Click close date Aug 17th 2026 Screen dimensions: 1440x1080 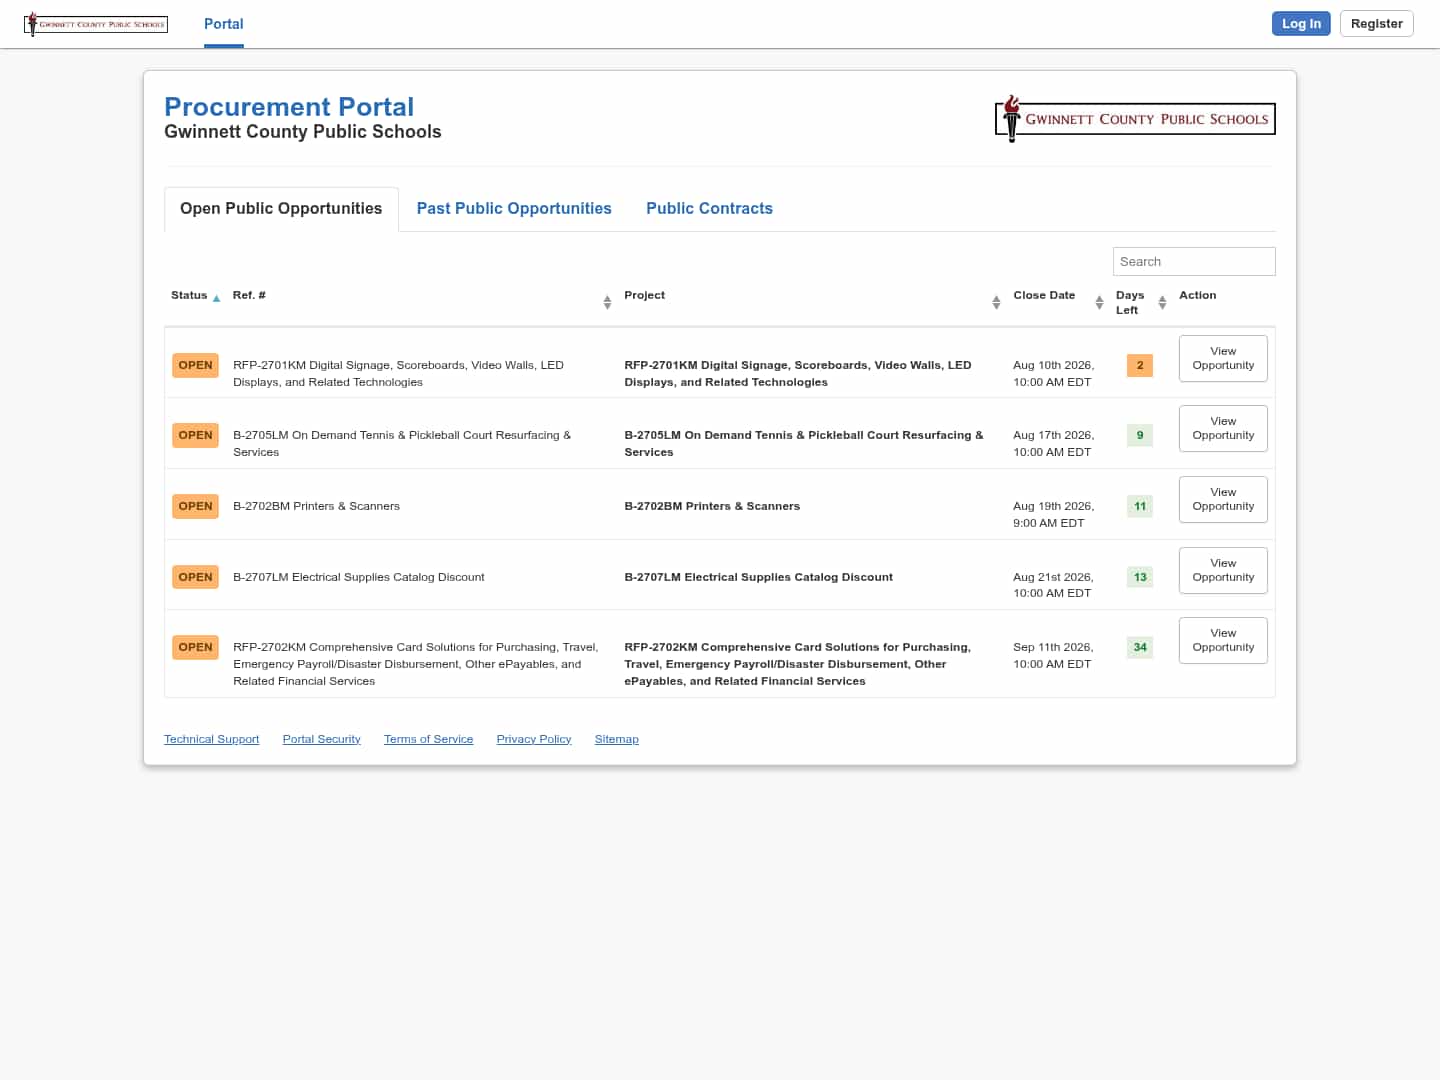[x=1053, y=443]
